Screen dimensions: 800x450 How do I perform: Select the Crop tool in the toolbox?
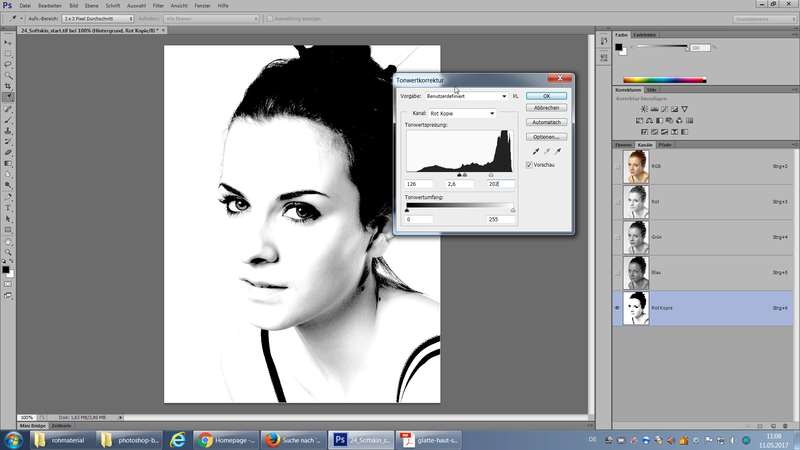tap(8, 86)
